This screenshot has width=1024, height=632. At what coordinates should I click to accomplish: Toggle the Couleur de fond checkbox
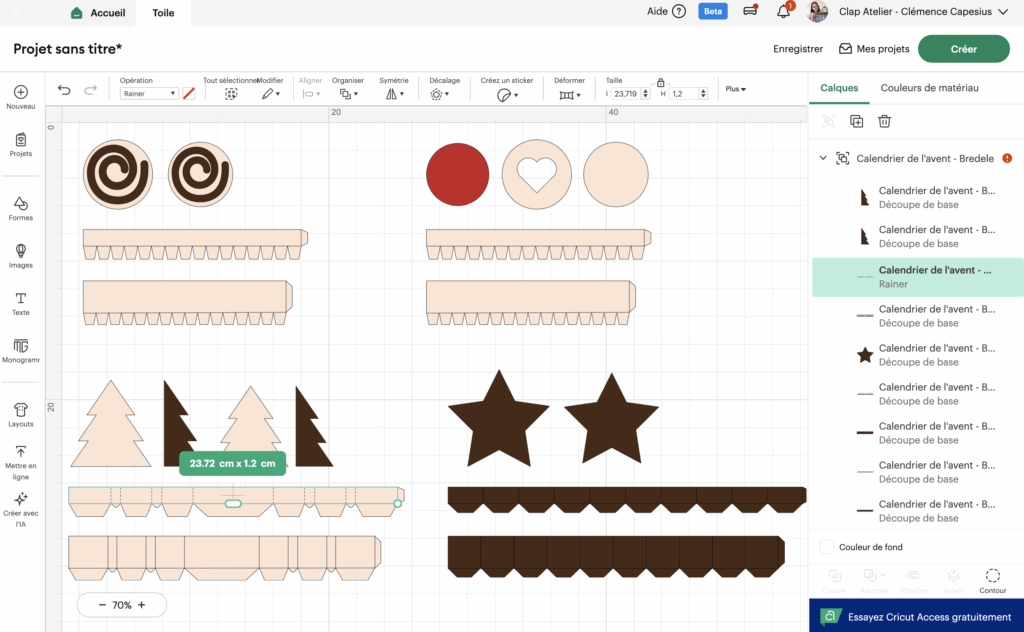click(x=827, y=547)
